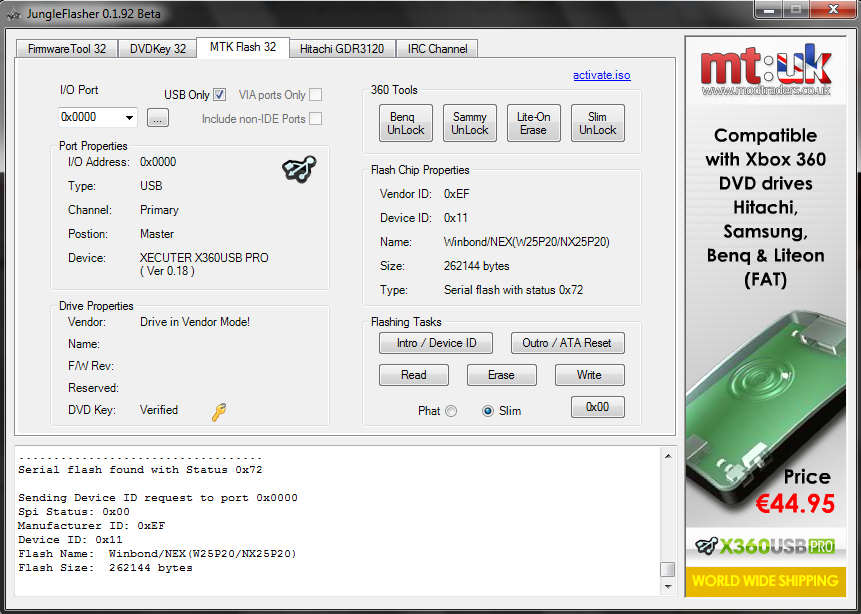Click the '262144 bytes' size value in Flash Chip Properties

476,266
